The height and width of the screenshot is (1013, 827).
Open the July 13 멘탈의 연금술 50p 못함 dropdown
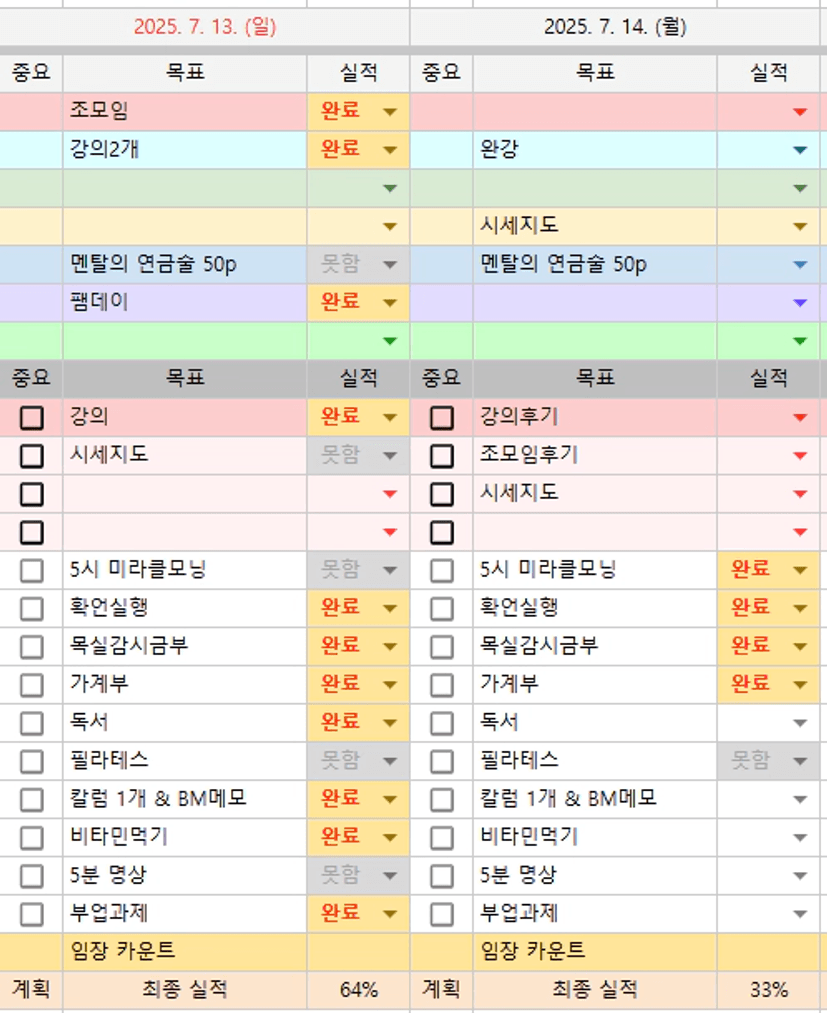(x=390, y=265)
